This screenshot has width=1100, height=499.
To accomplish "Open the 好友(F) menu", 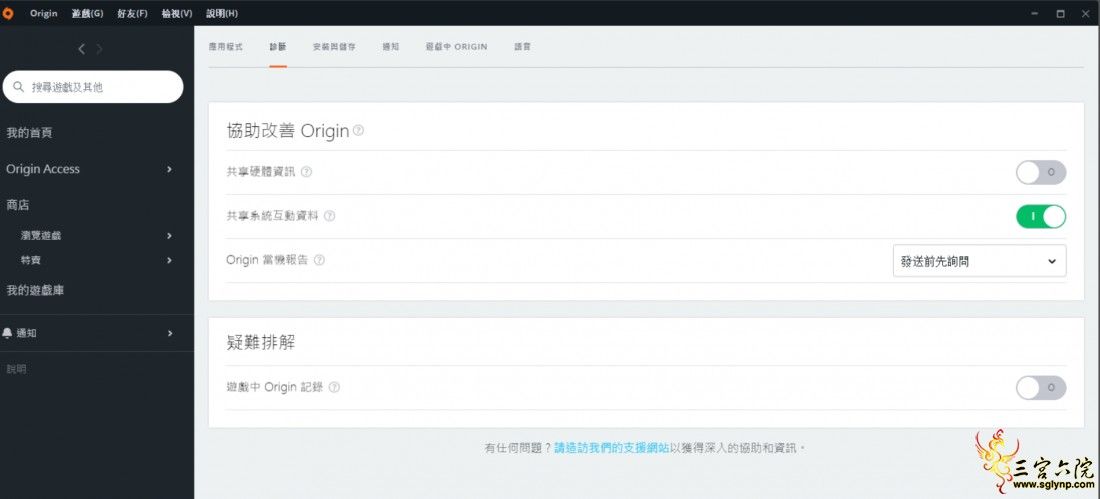I will pyautogui.click(x=133, y=13).
